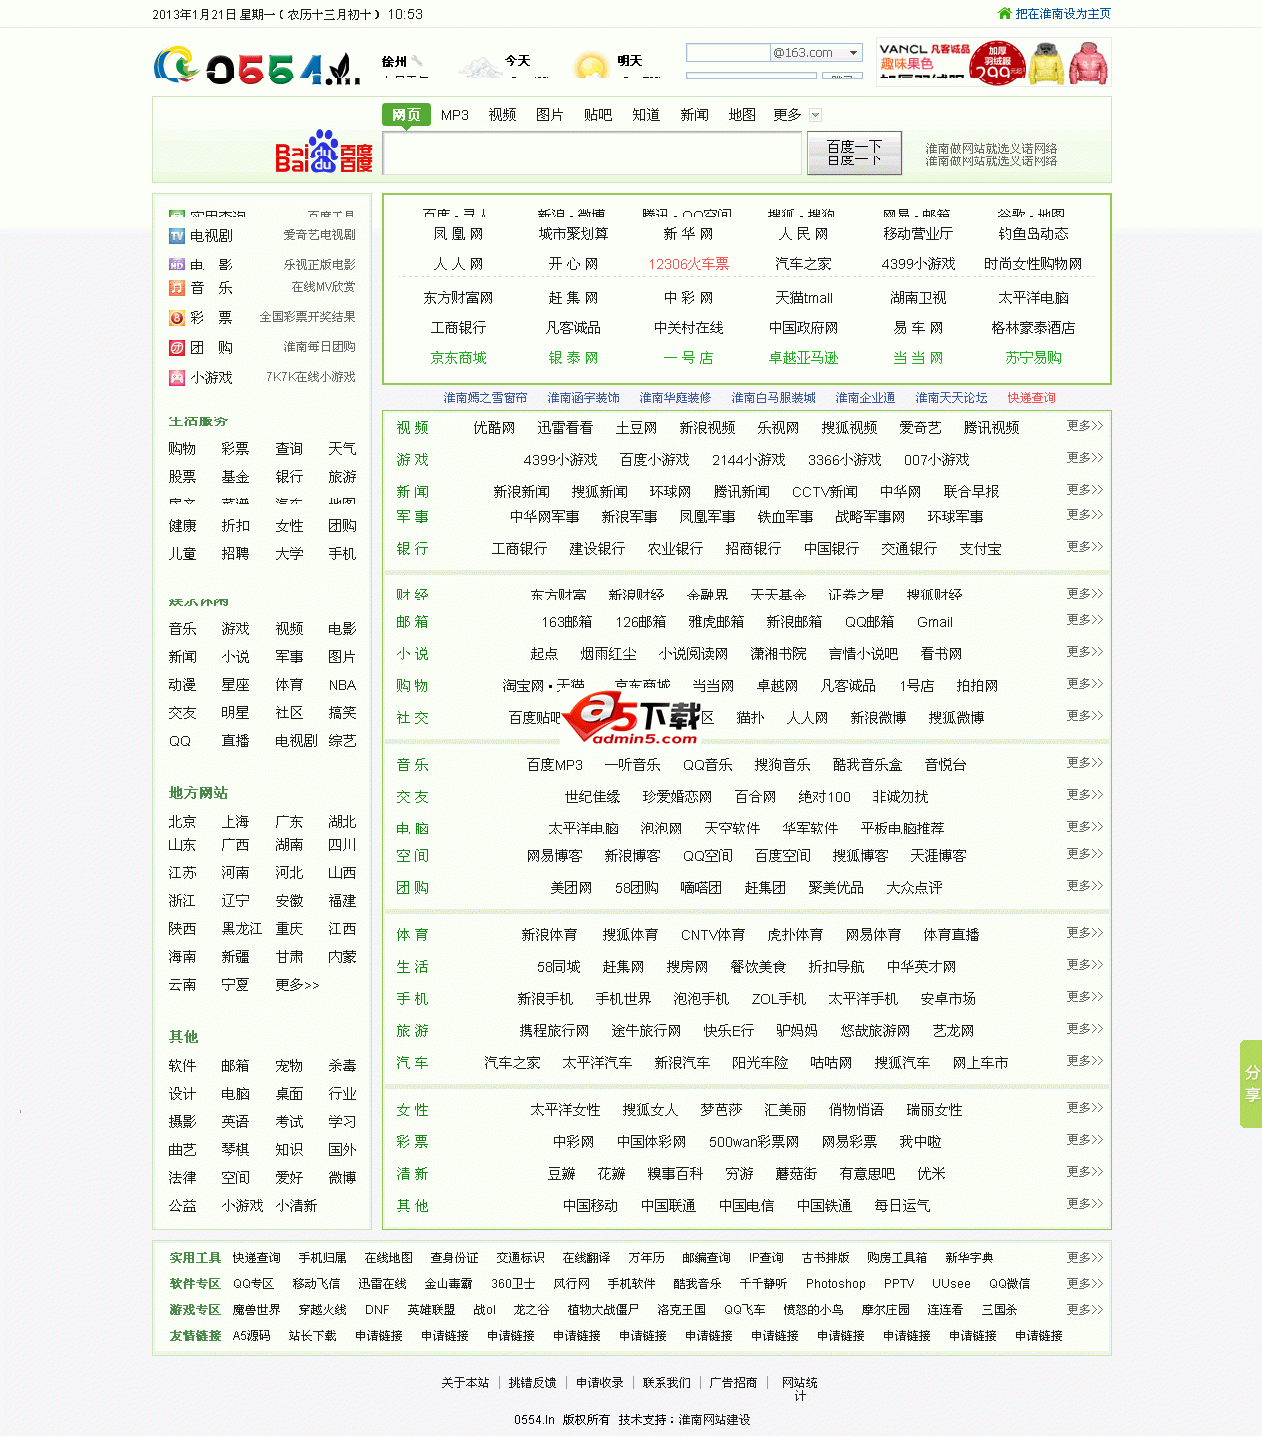
Task: Switch to the 贴吧 search tab
Action: coord(597,114)
